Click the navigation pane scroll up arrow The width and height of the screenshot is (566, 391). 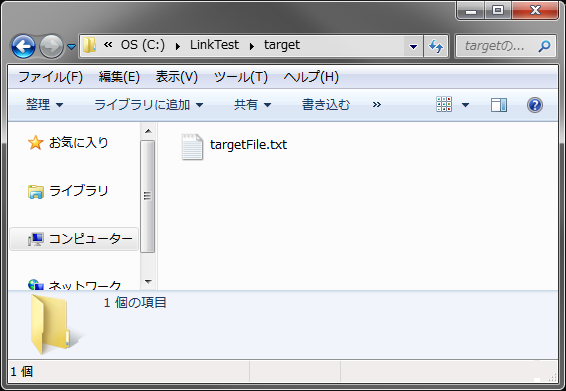pyautogui.click(x=148, y=131)
